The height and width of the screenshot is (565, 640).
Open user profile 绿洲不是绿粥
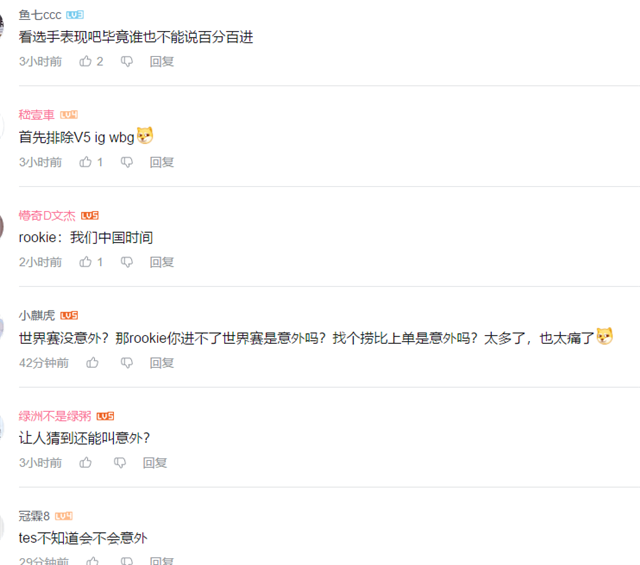(55, 416)
